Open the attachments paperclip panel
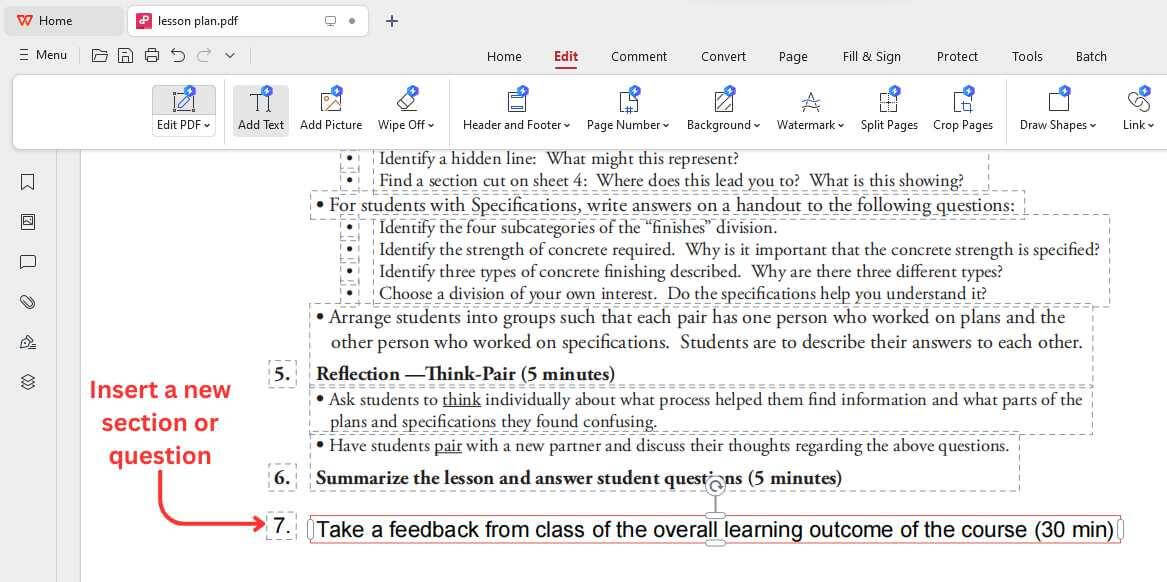The image size is (1167, 582). pyautogui.click(x=28, y=301)
